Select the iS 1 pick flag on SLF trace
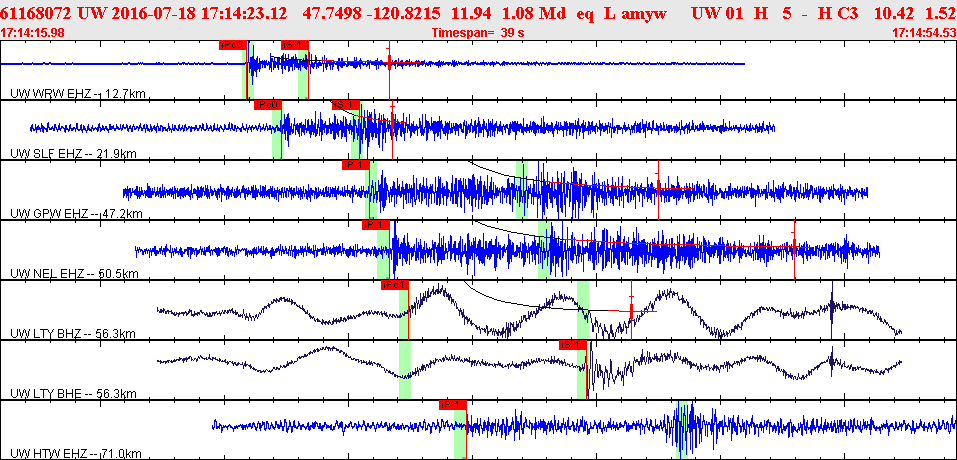The height and width of the screenshot is (460, 957). pos(345,105)
